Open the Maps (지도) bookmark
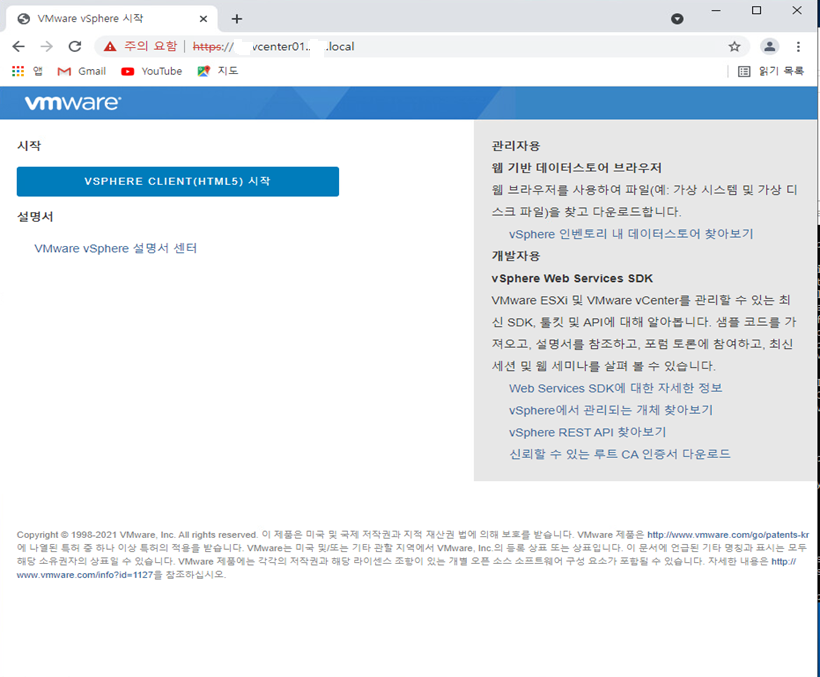 click(218, 71)
